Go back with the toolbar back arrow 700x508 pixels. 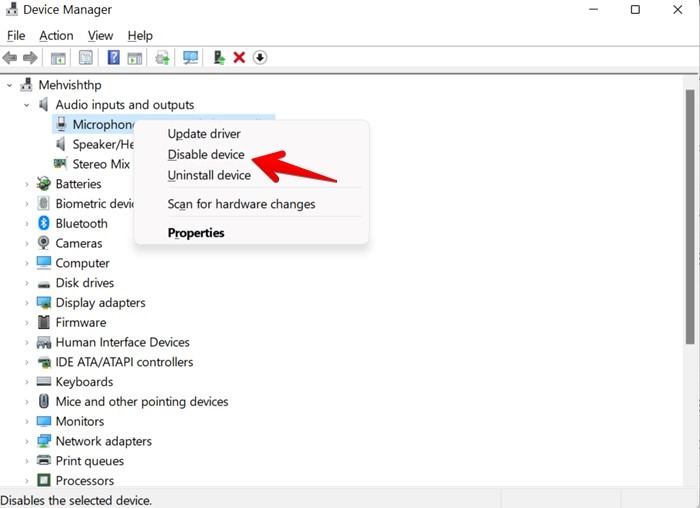pyautogui.click(x=10, y=58)
